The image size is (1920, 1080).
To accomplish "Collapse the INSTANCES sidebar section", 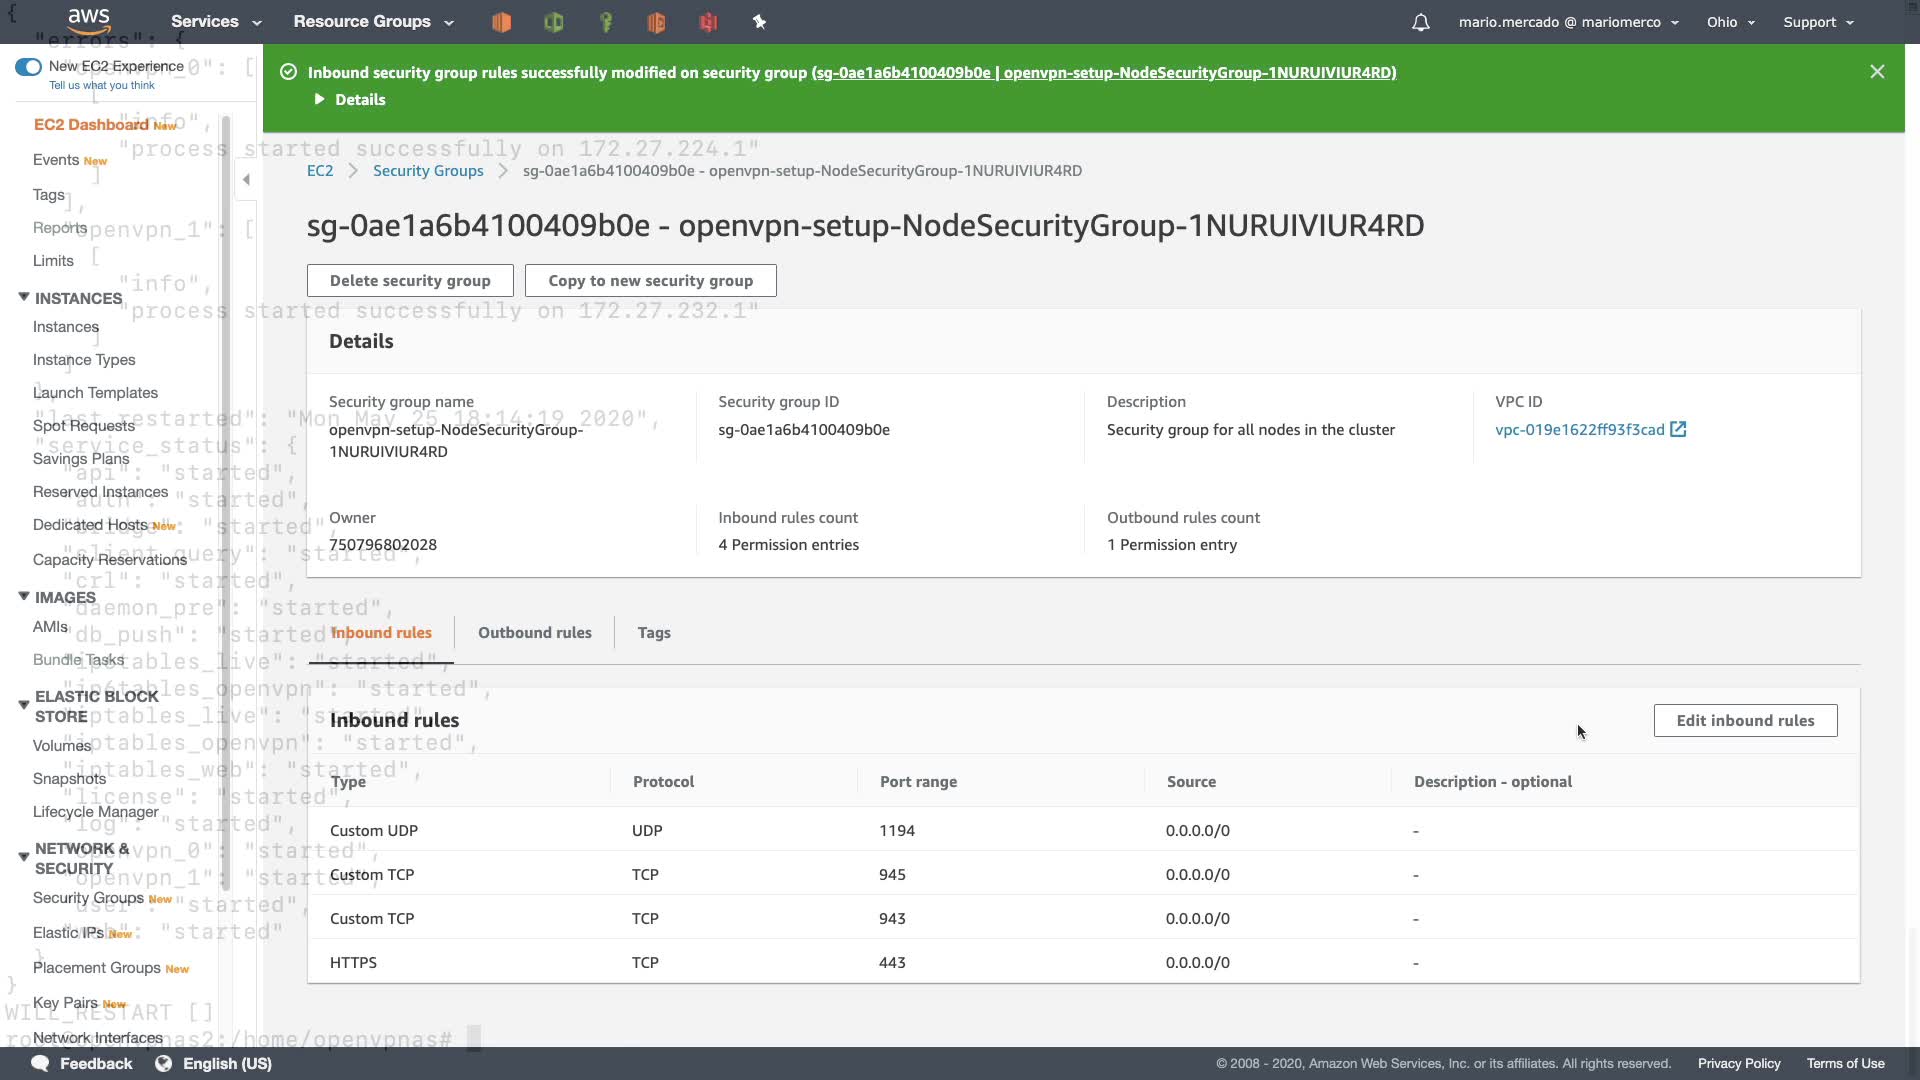I will point(24,297).
